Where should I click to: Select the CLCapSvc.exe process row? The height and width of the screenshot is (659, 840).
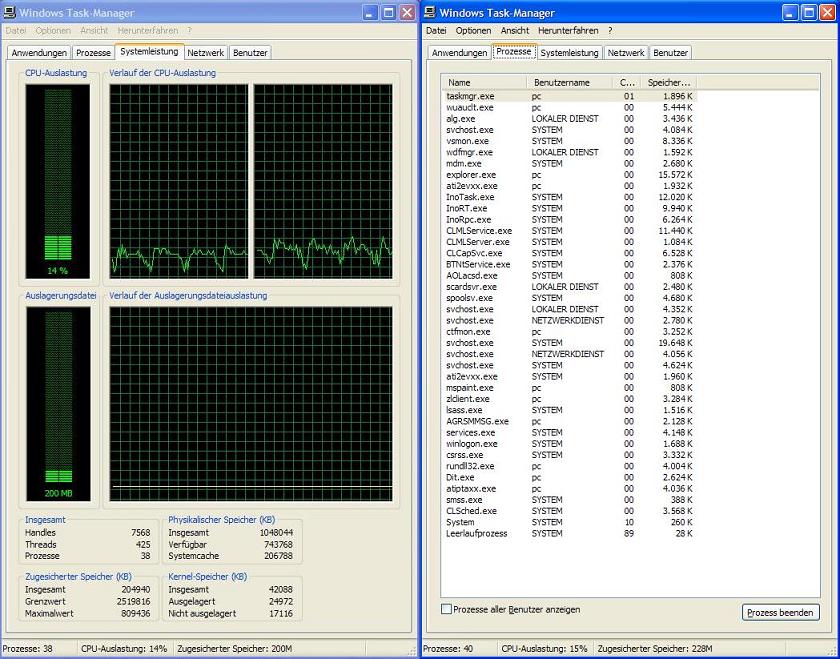click(x=569, y=253)
